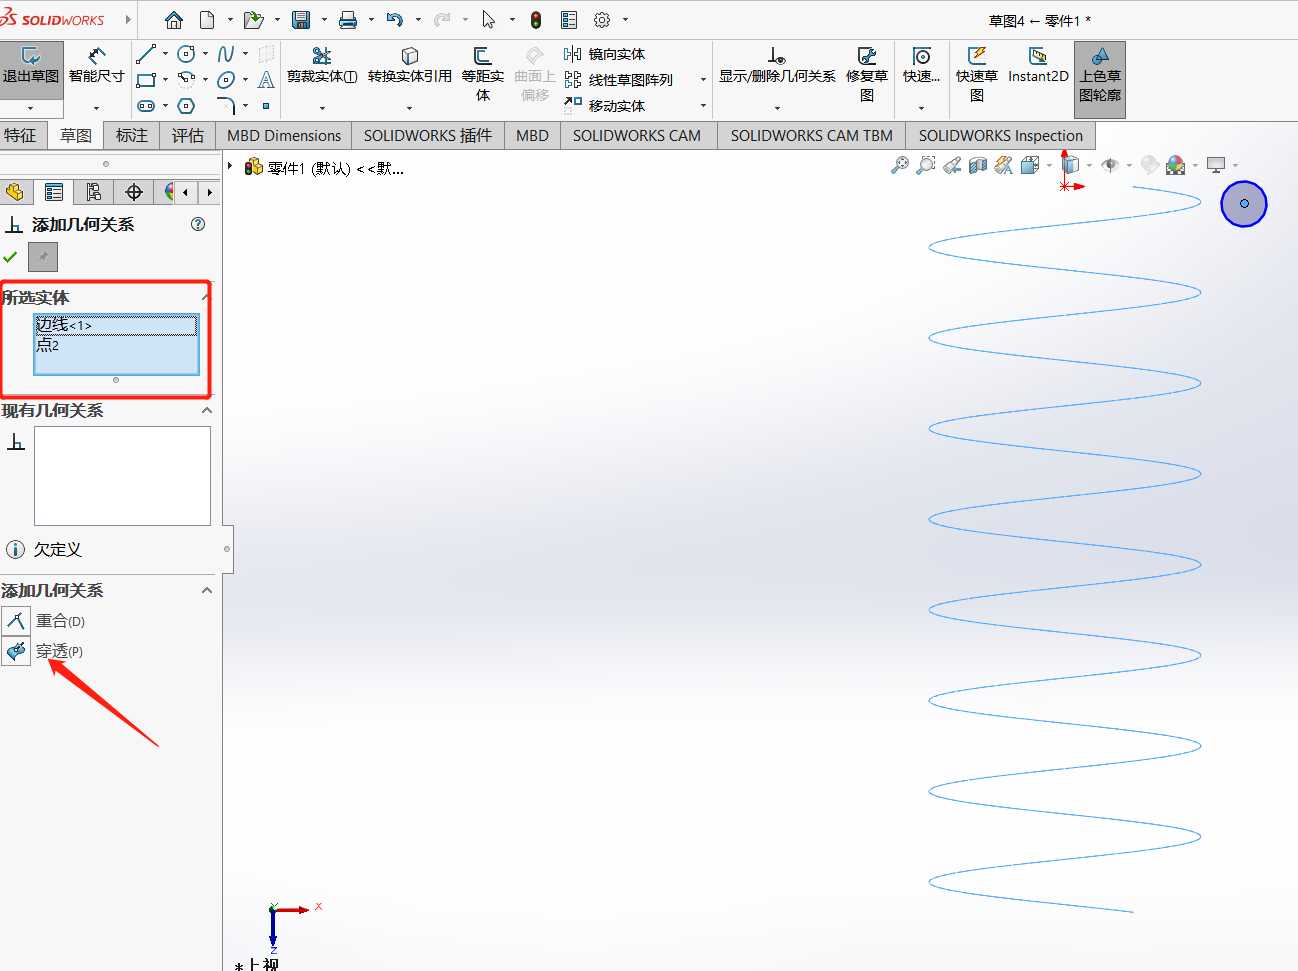Select the Corner Rectangle tool

click(x=146, y=80)
